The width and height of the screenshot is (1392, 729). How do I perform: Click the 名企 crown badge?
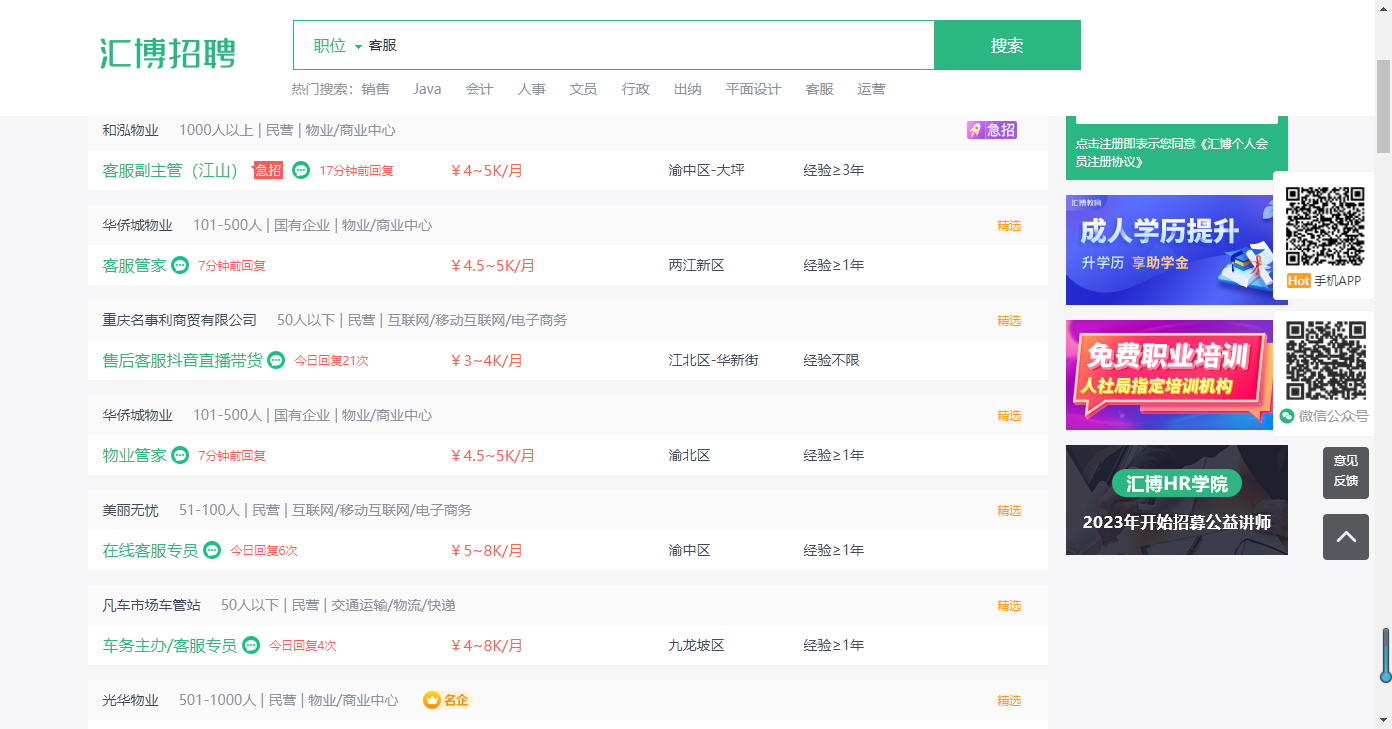(x=446, y=700)
